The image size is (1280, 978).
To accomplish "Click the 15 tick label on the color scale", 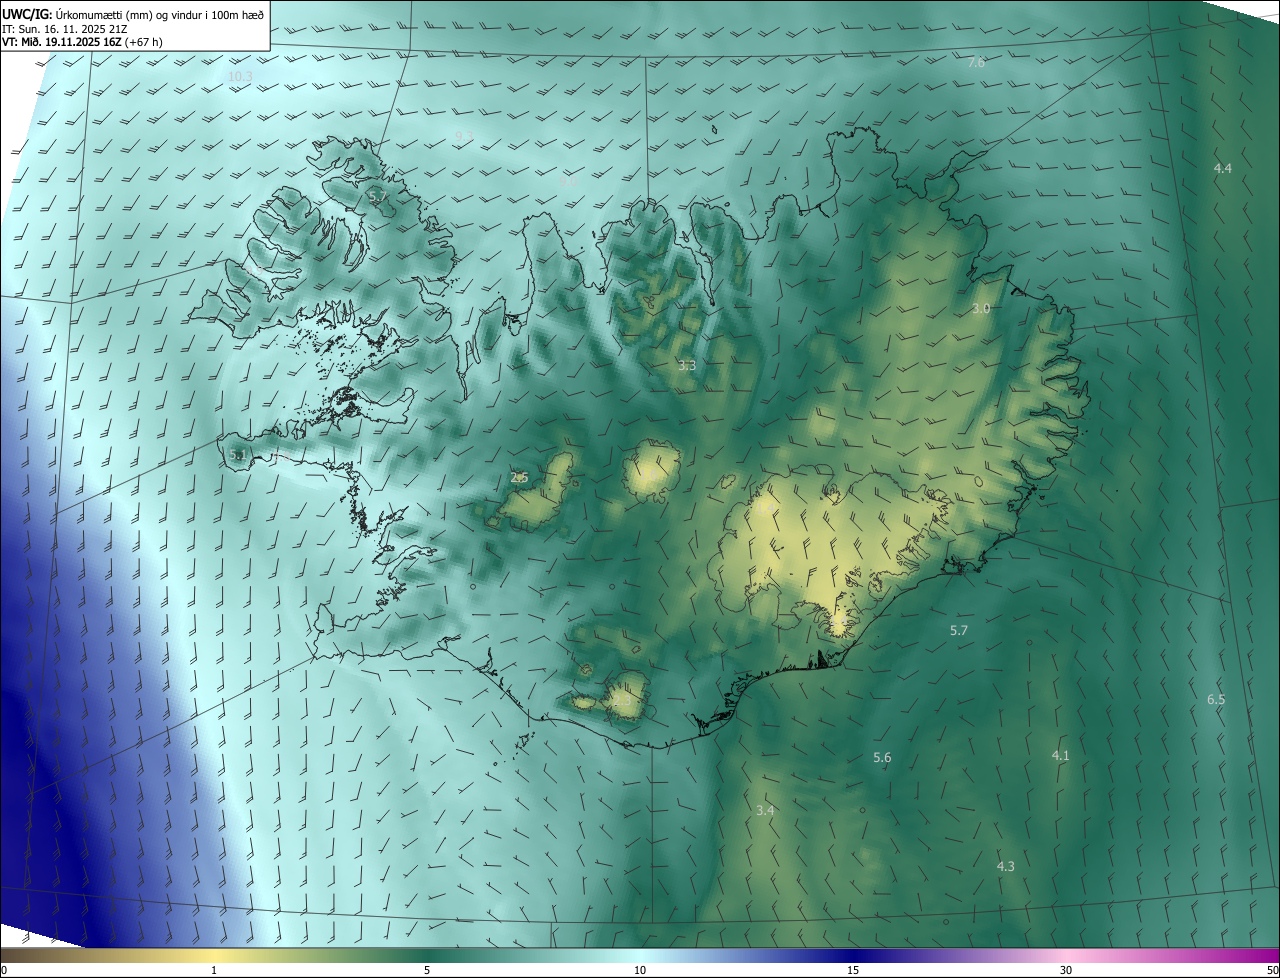I will pyautogui.click(x=853, y=971).
